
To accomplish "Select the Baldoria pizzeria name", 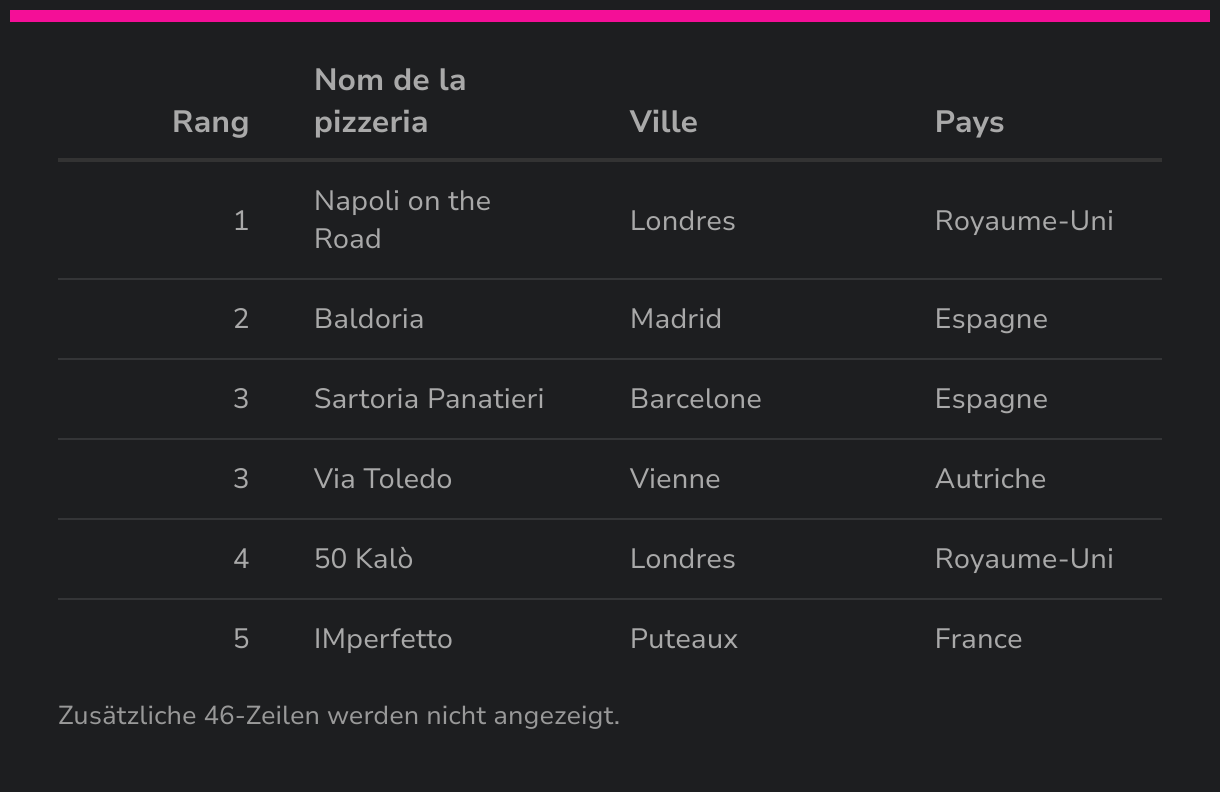I will (x=369, y=319).
